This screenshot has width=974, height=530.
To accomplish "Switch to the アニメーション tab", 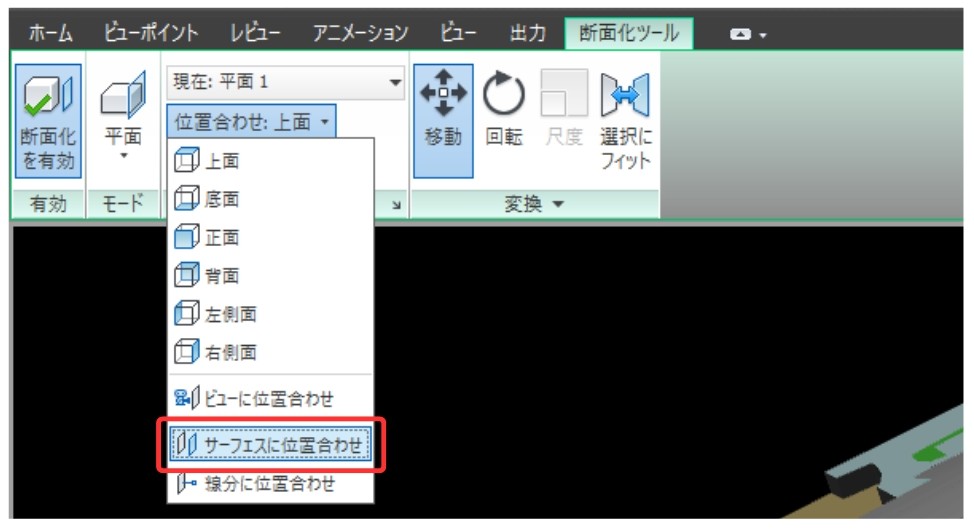I will click(360, 33).
